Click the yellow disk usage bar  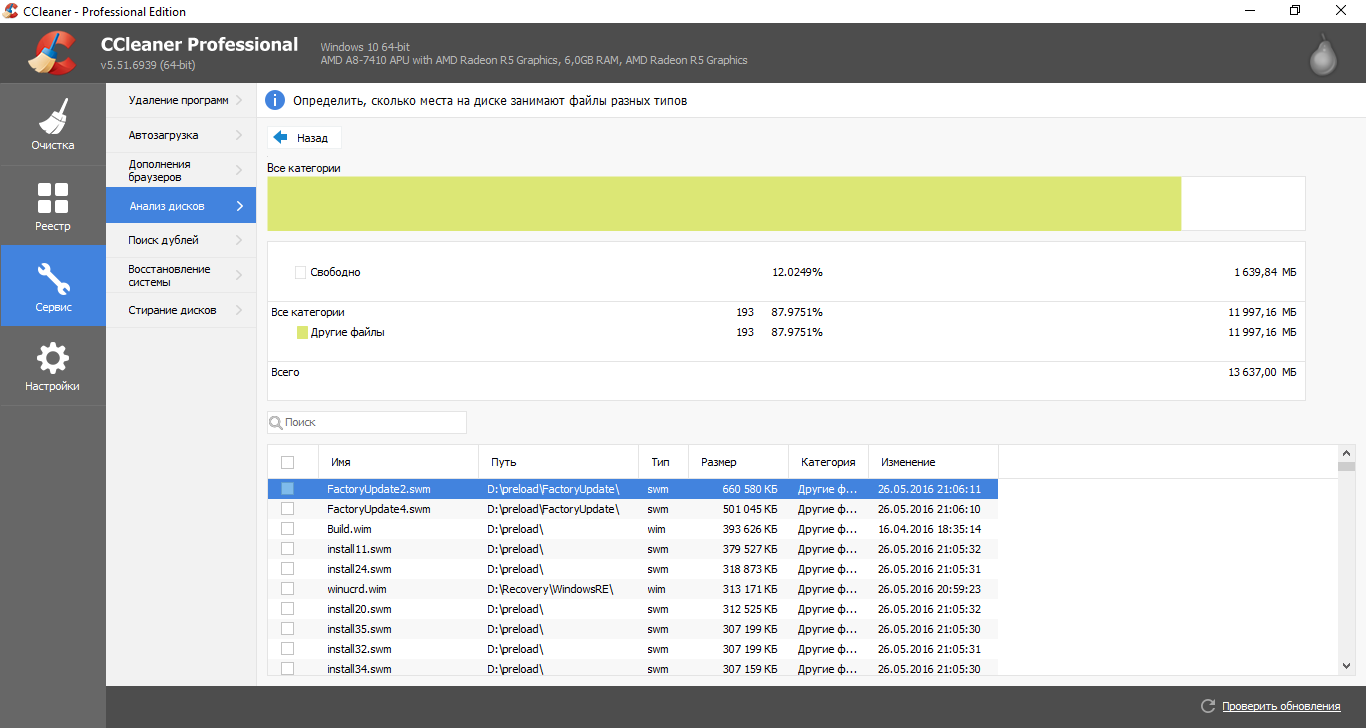(x=724, y=204)
